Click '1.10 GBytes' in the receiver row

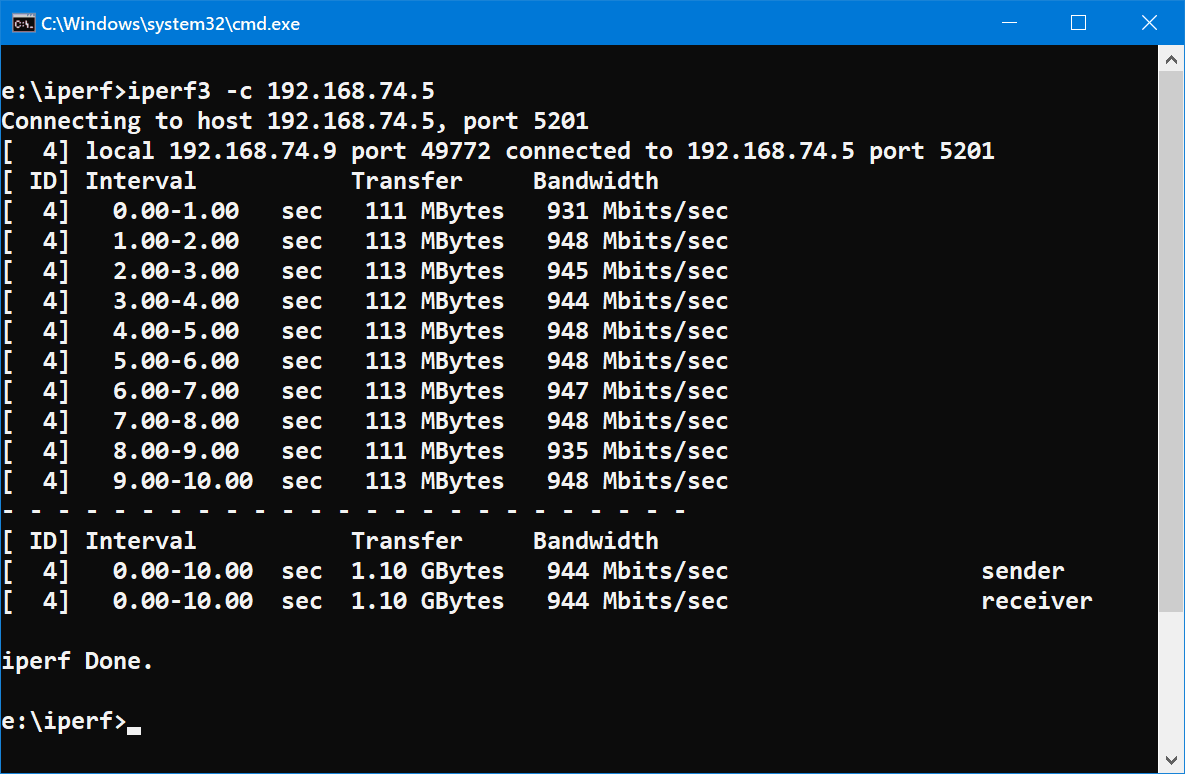point(428,601)
